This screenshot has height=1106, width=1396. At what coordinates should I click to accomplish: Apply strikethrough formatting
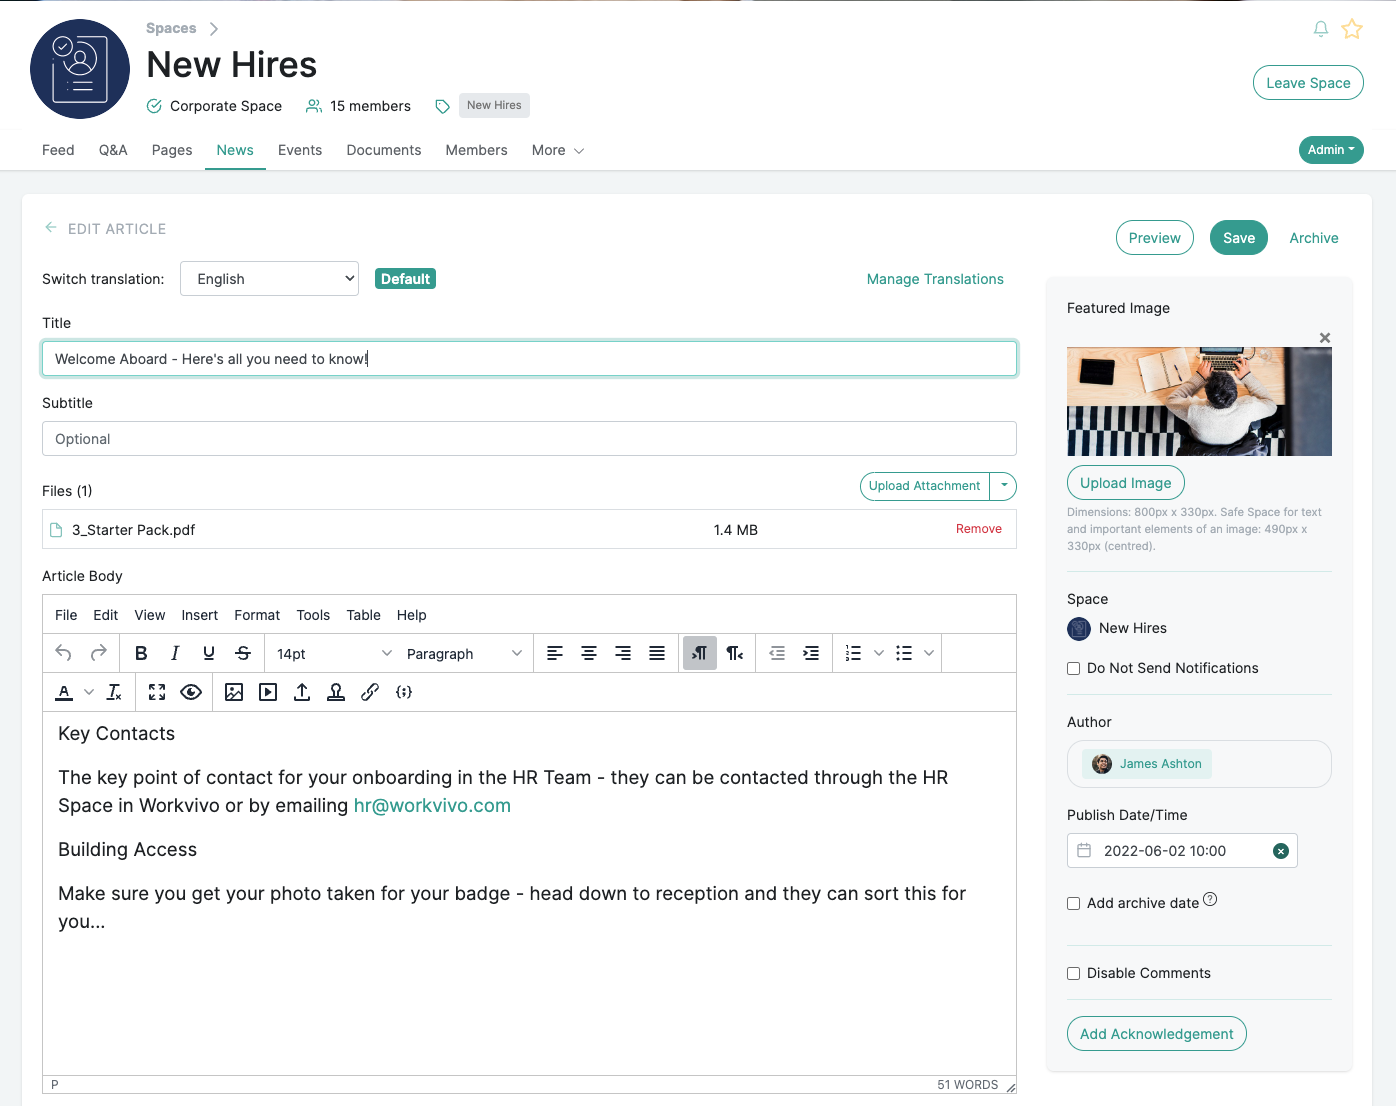(x=243, y=653)
